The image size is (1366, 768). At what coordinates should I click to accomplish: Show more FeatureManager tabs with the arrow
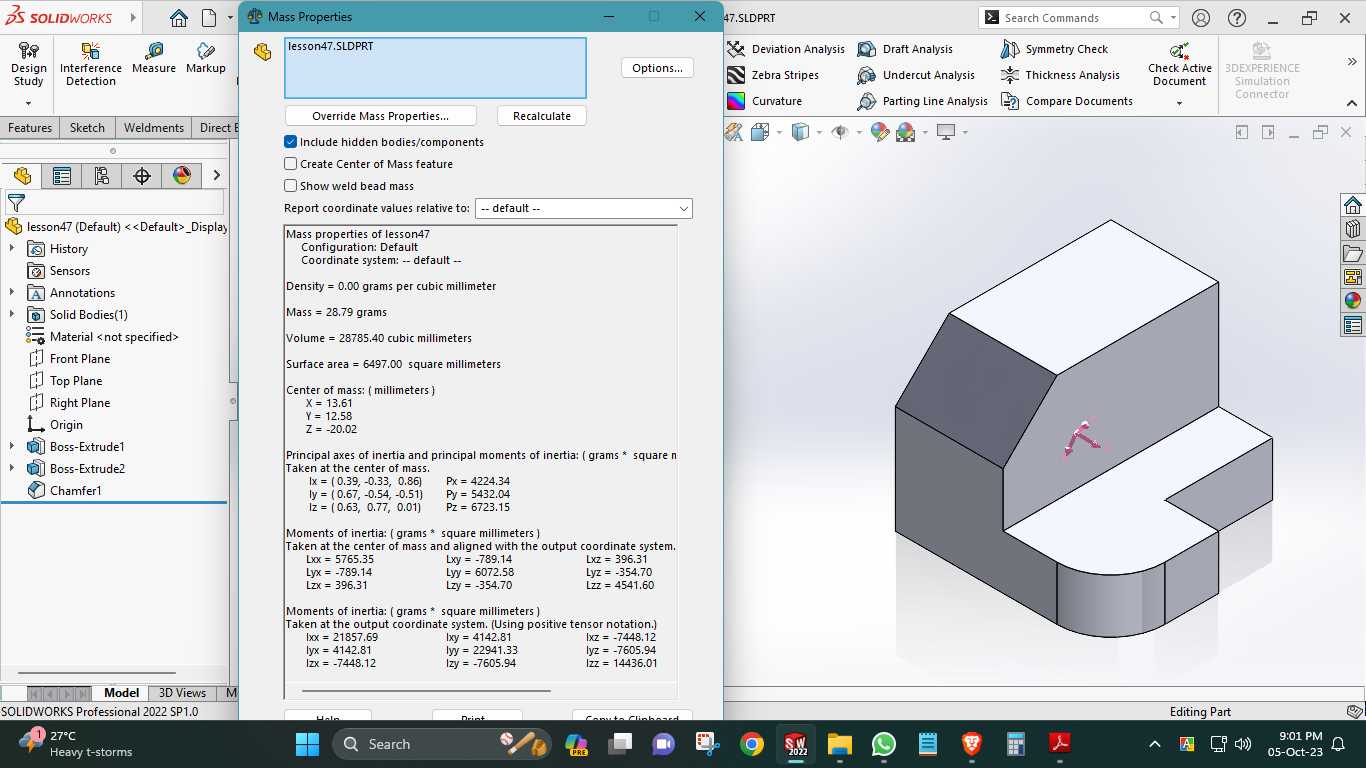click(x=216, y=176)
